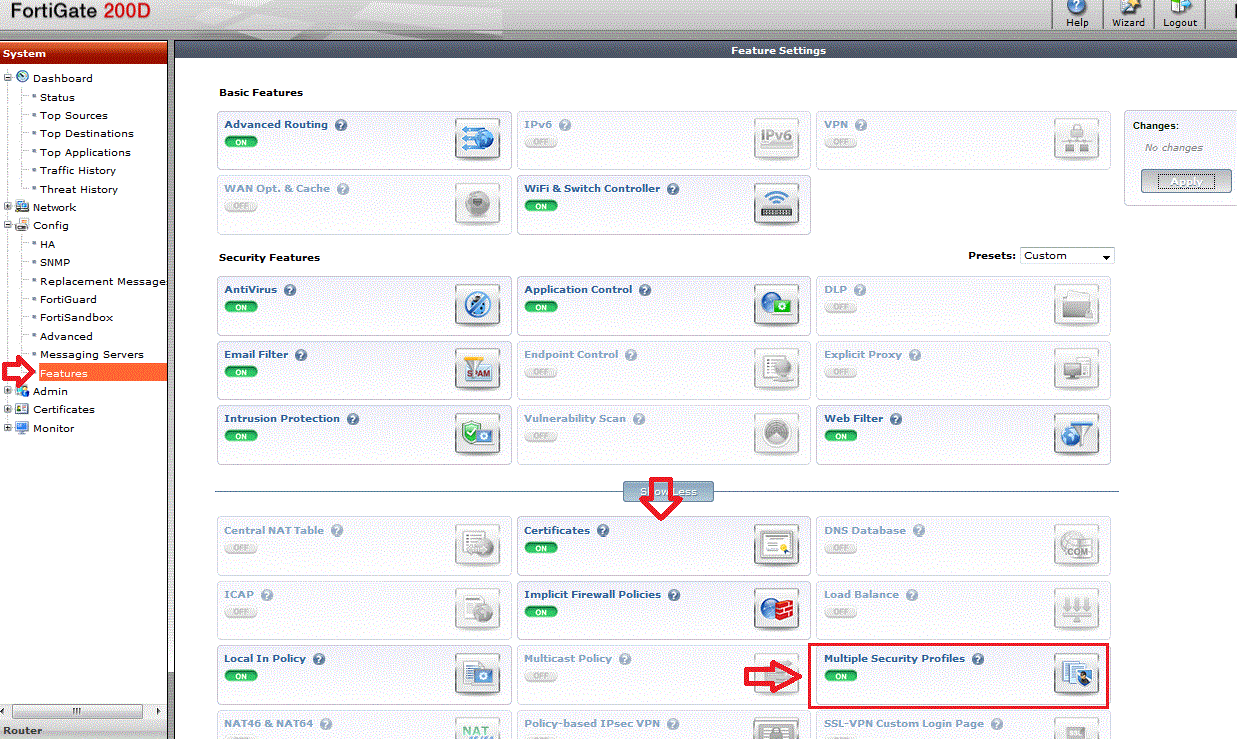Open help for Web Filter
The height and width of the screenshot is (739, 1237).
896,419
